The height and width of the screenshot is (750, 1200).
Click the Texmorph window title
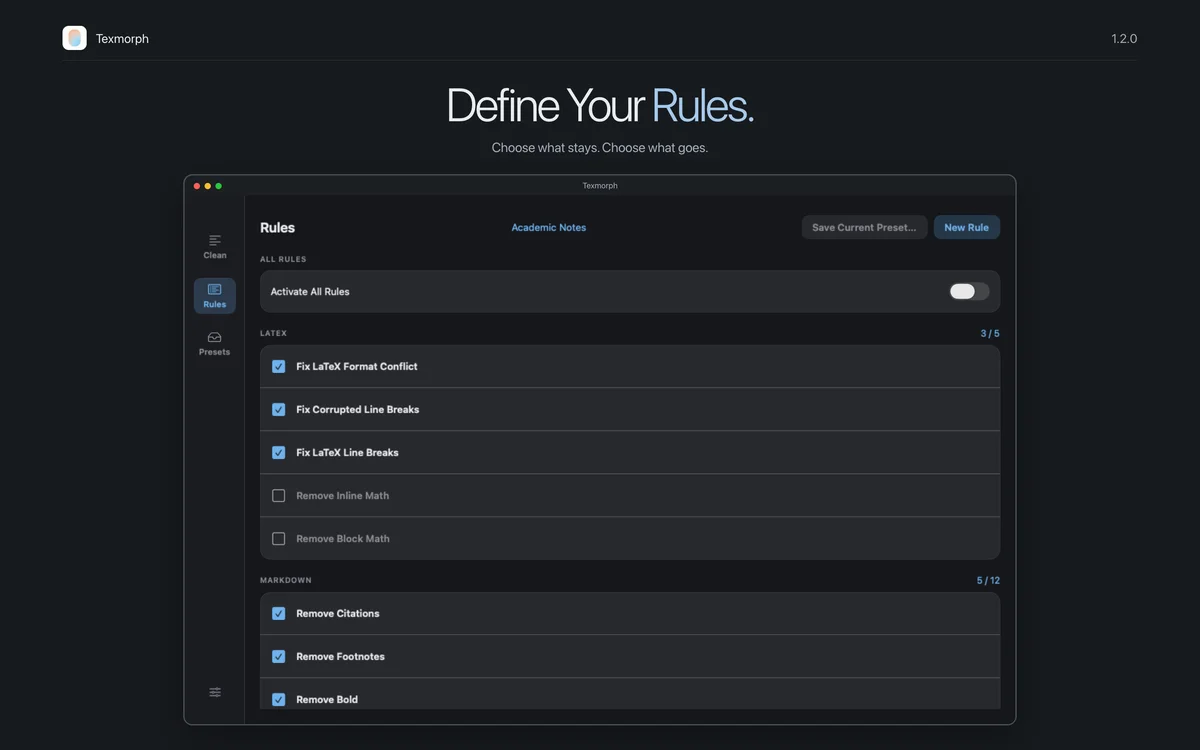[x=600, y=185]
